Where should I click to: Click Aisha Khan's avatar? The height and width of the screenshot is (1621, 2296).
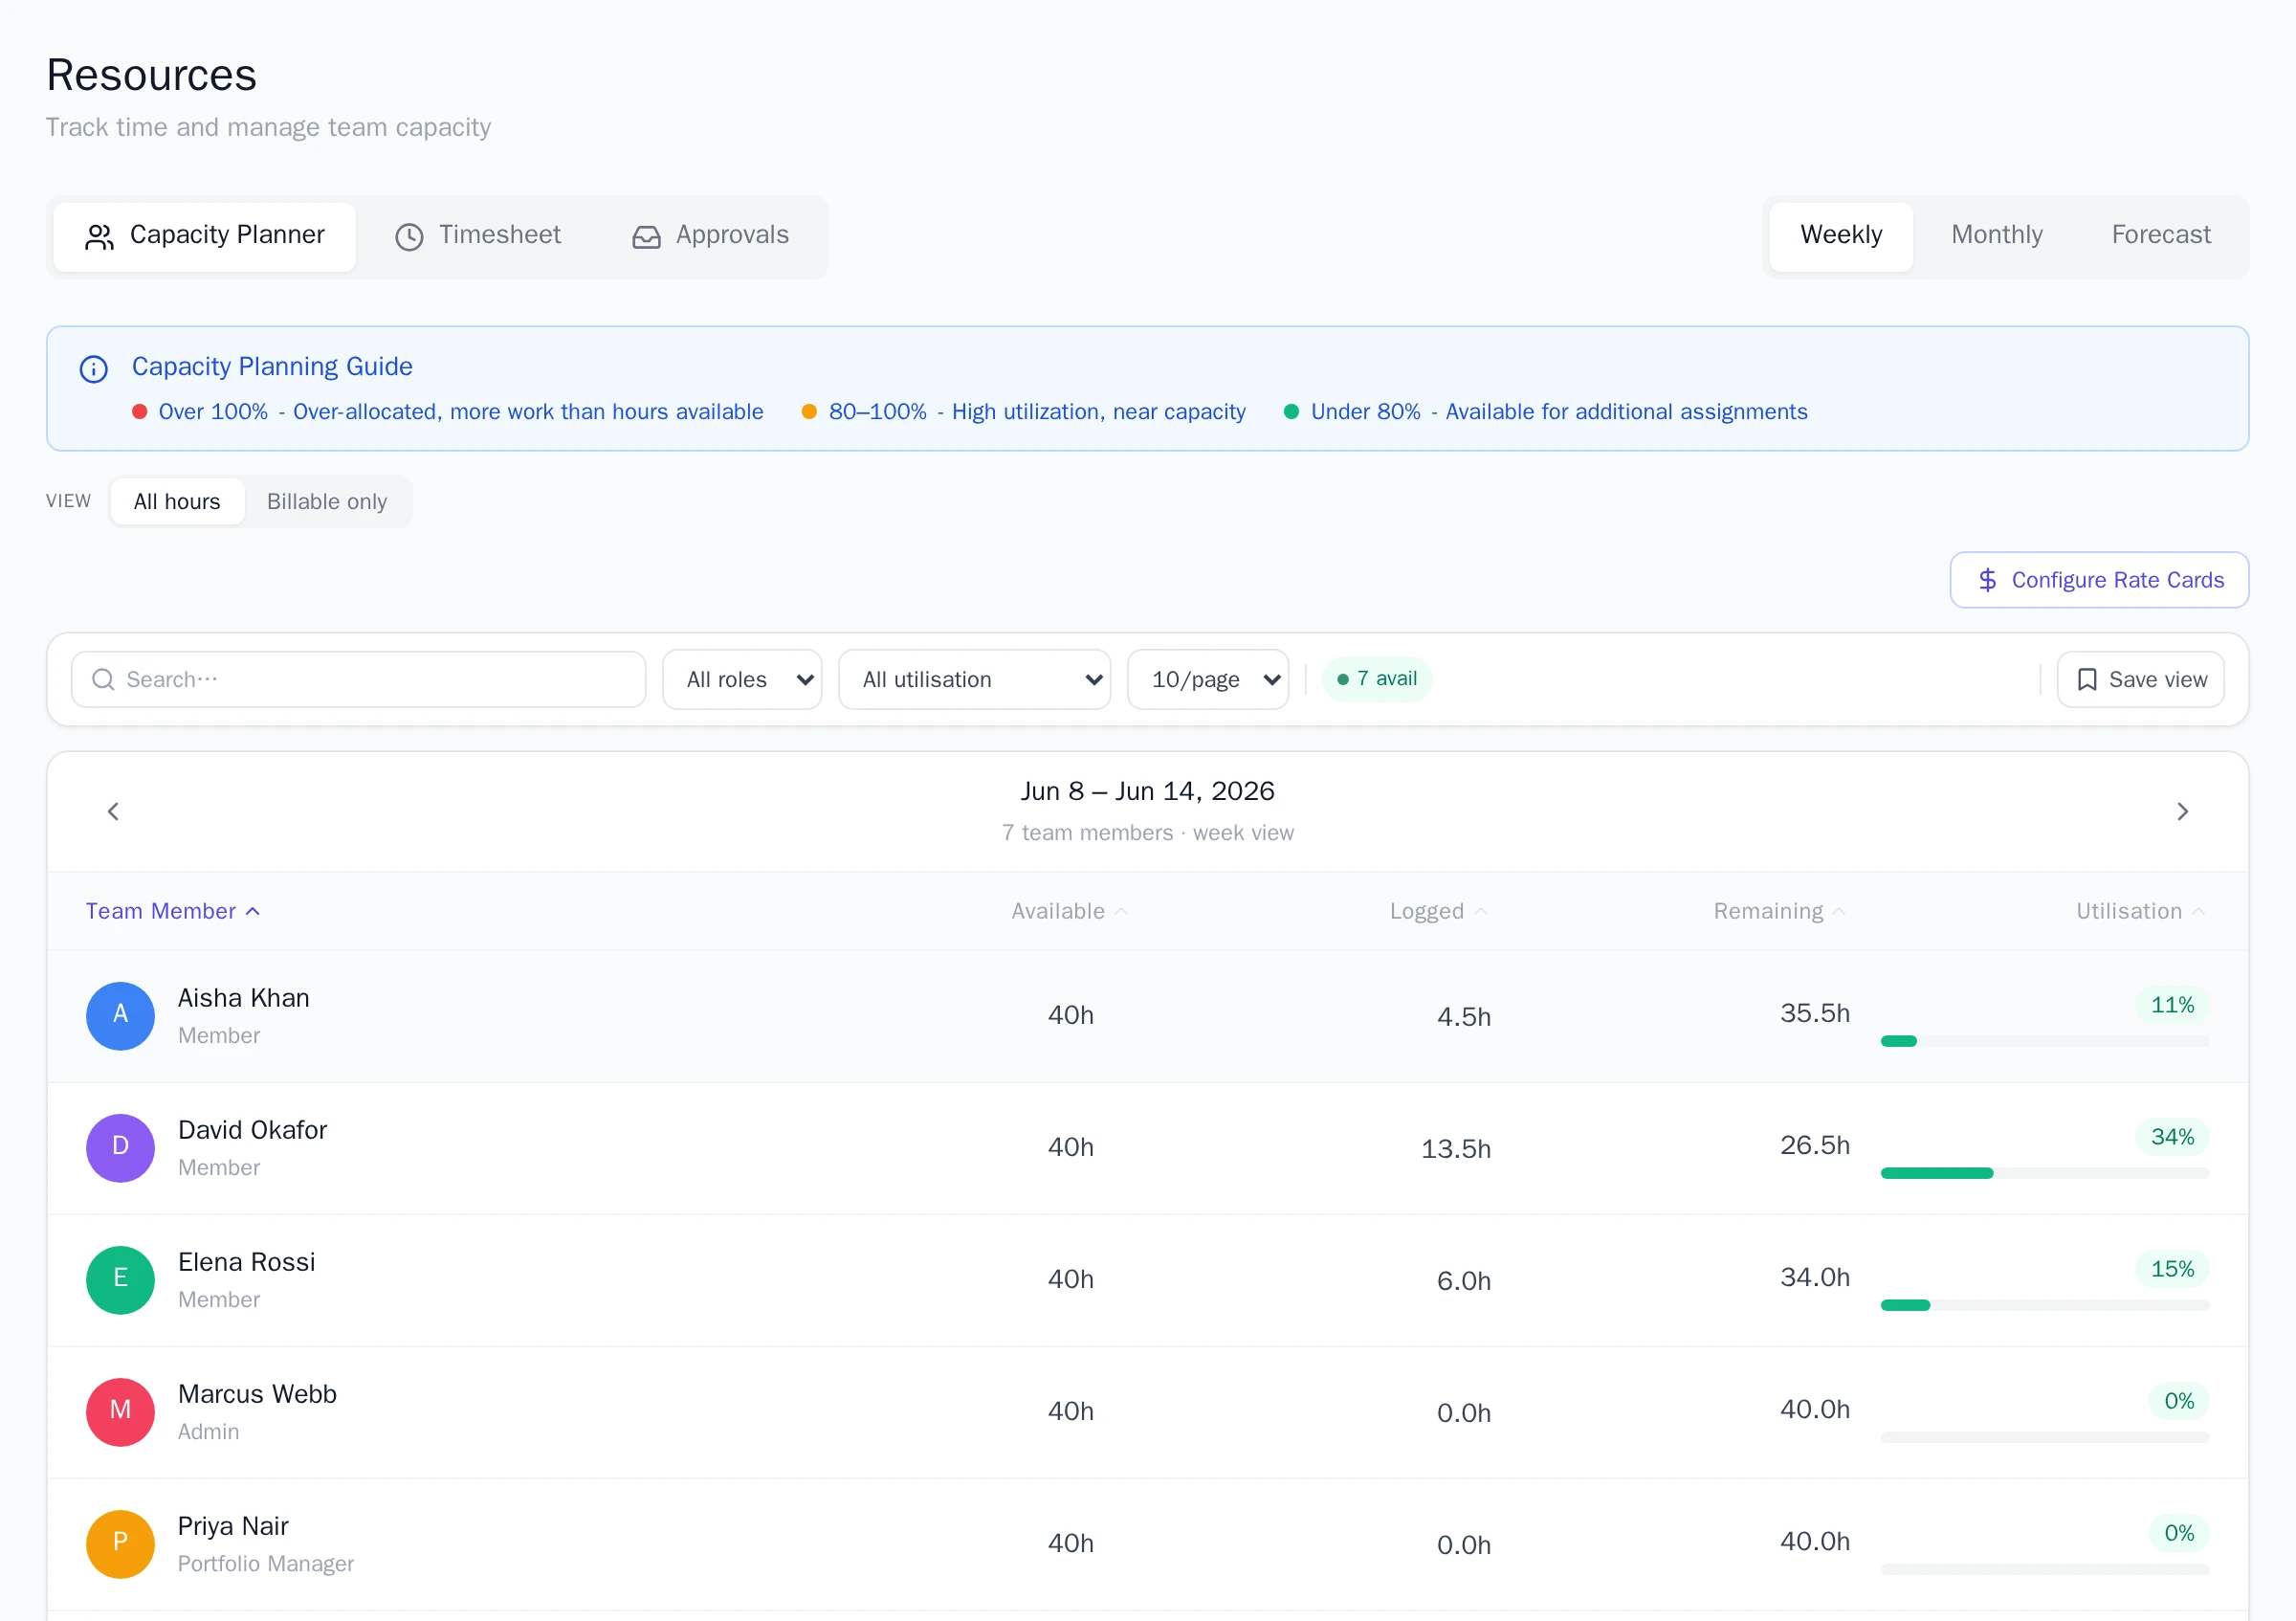pyautogui.click(x=120, y=1015)
